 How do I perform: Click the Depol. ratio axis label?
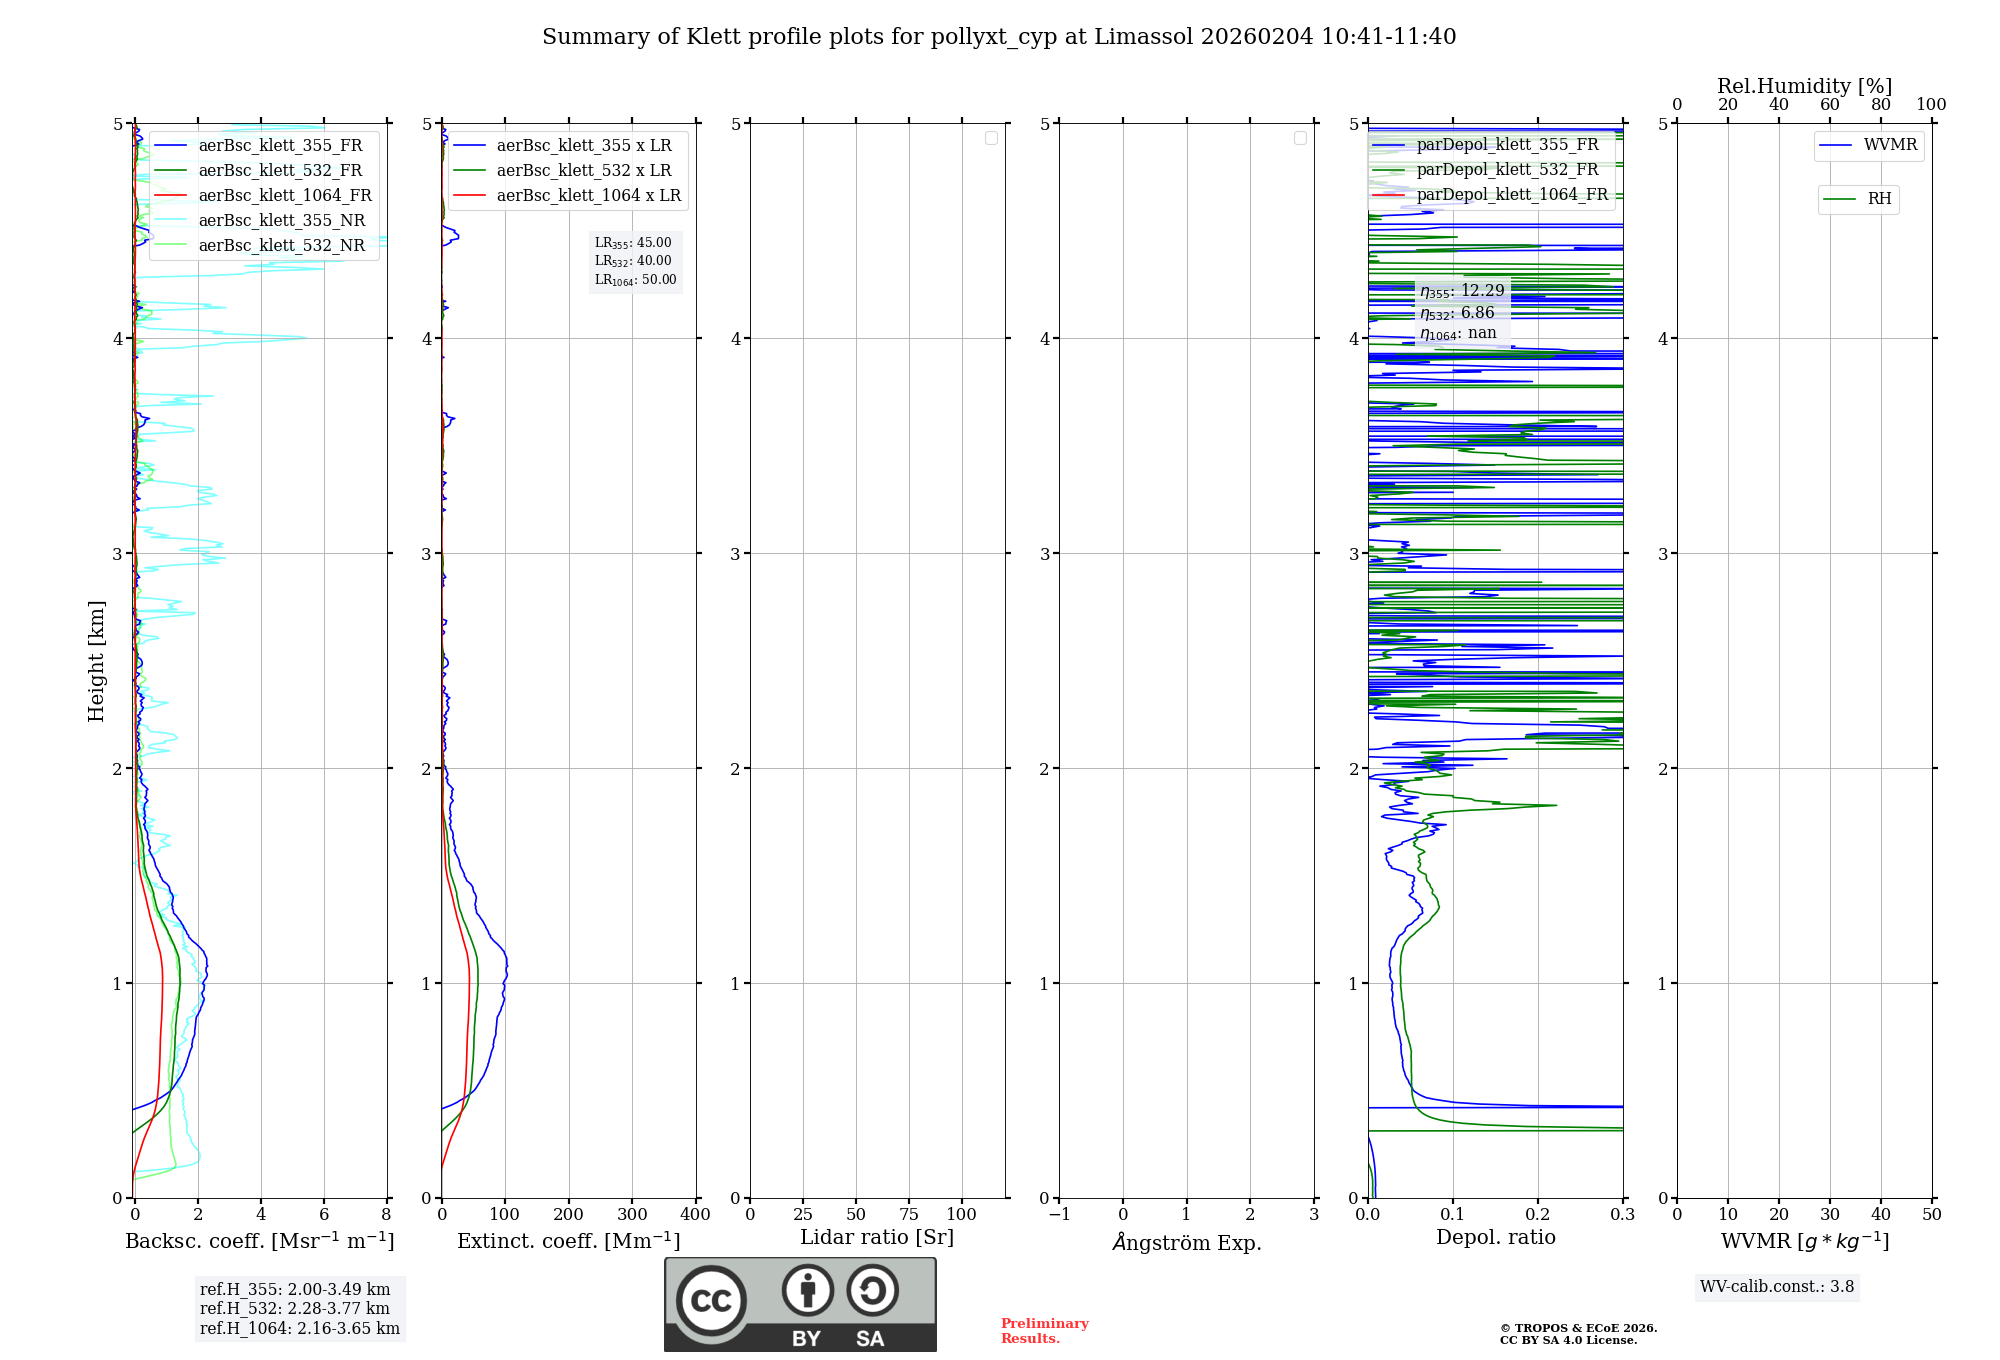[x=1496, y=1237]
